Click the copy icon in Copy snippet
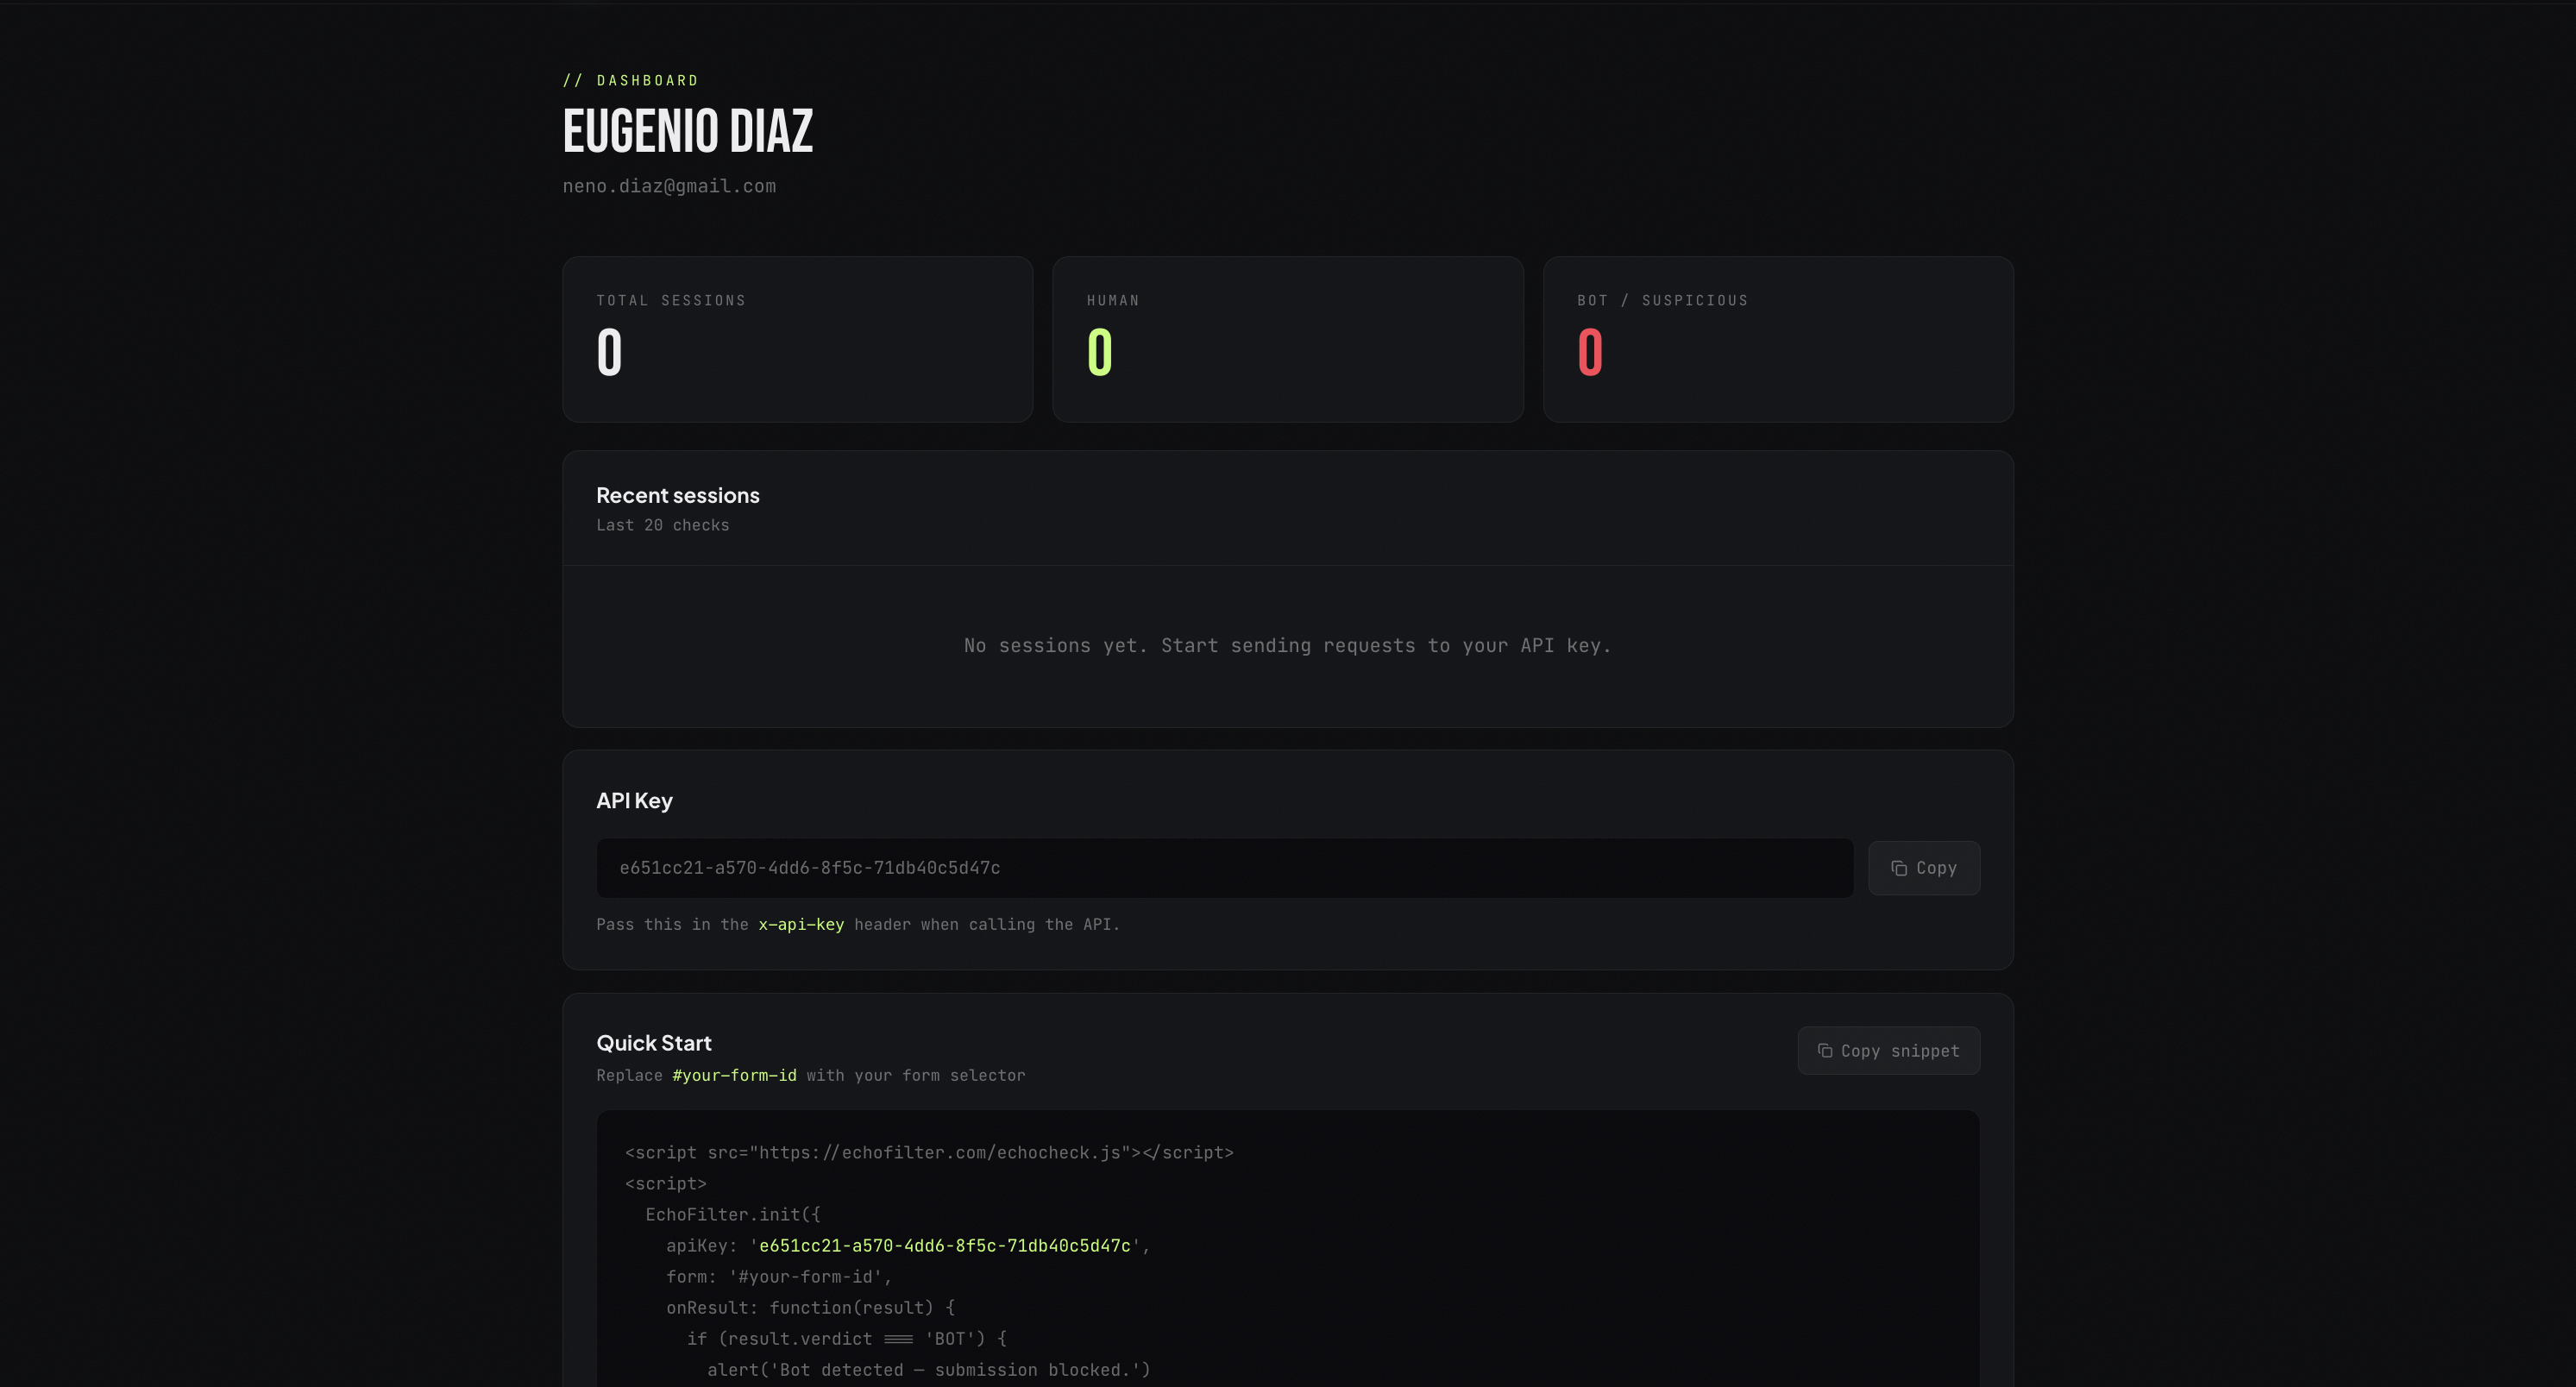The width and height of the screenshot is (2576, 1387). pyautogui.click(x=1824, y=1050)
